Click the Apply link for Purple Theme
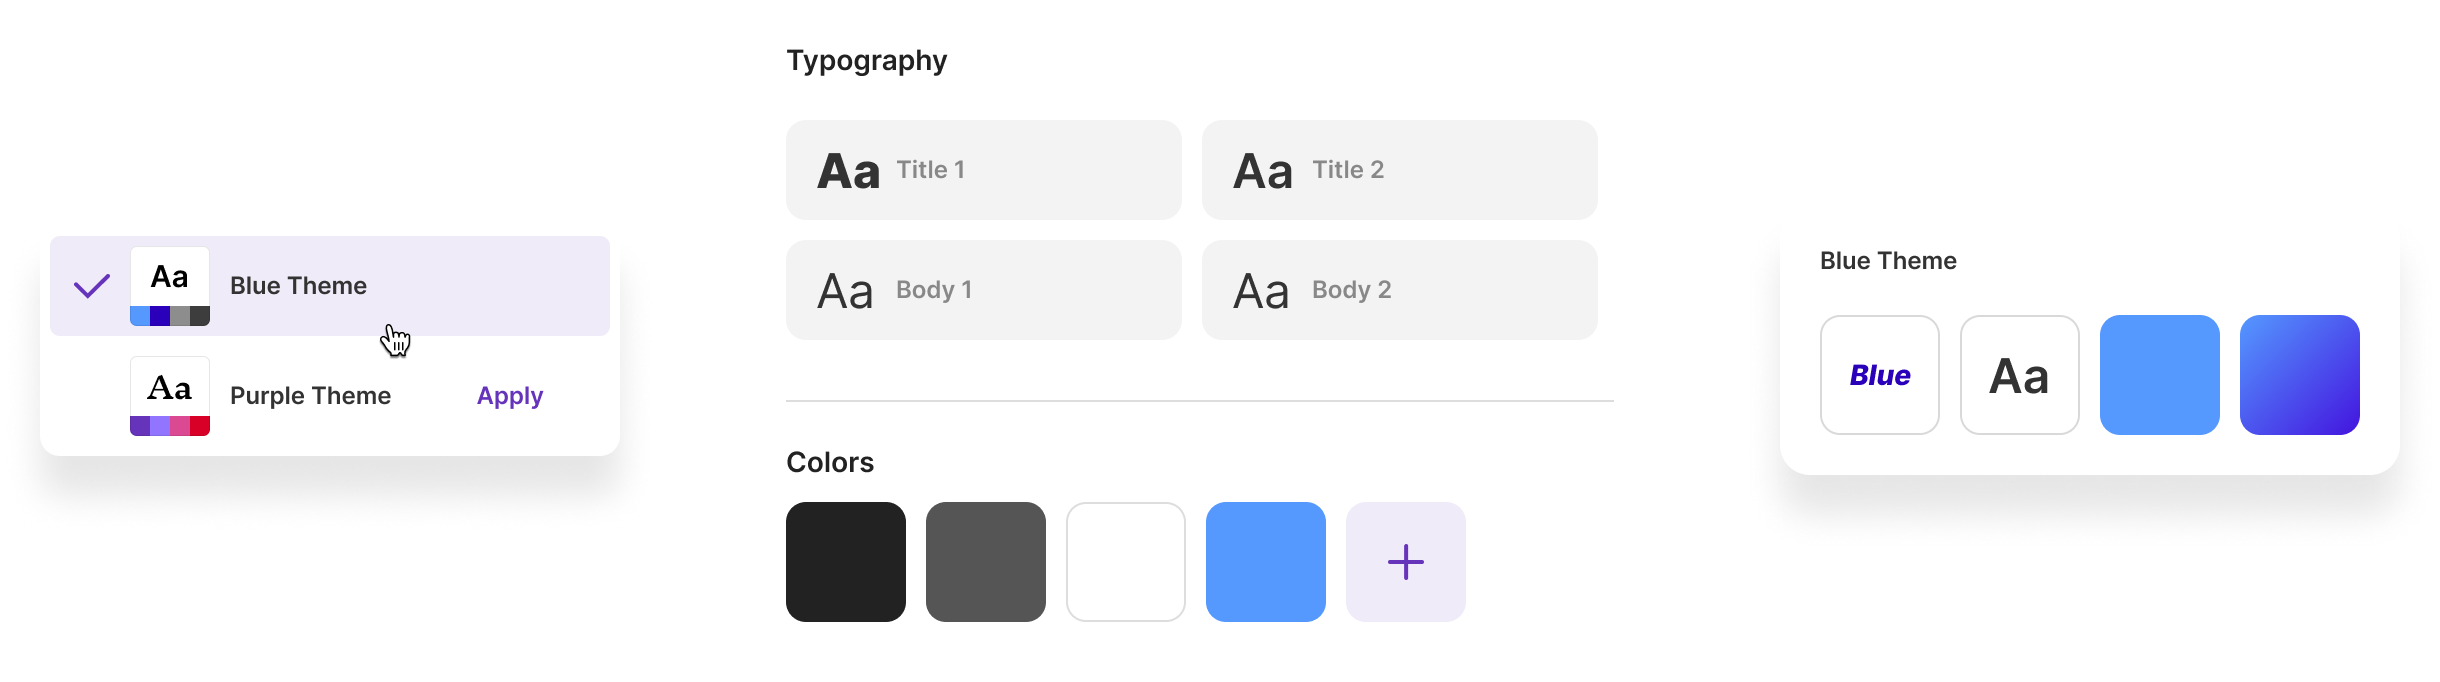 click(509, 397)
